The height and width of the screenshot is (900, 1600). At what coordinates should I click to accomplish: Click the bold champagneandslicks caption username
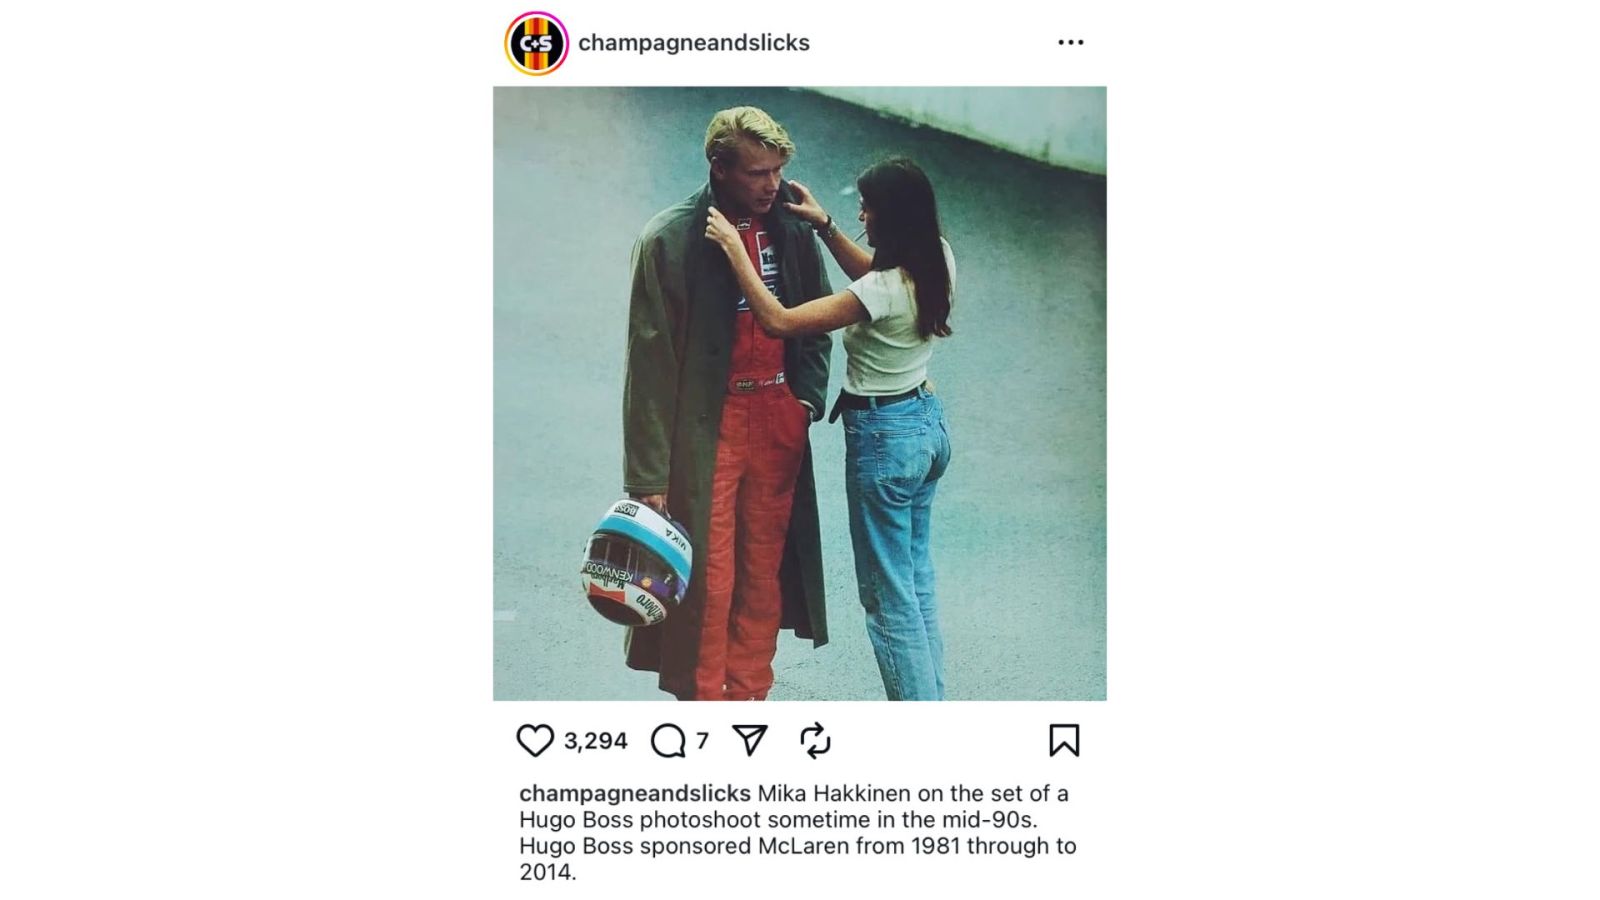point(635,794)
